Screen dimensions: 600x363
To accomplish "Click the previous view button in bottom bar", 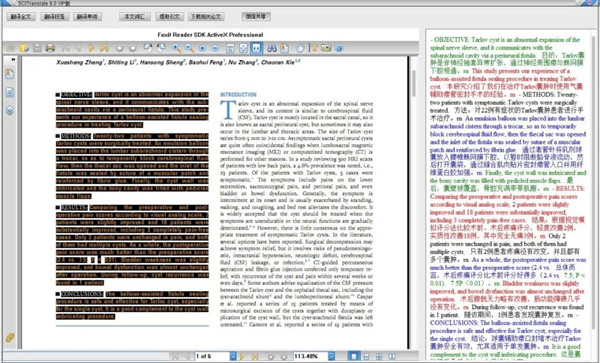I will pos(271,357).
